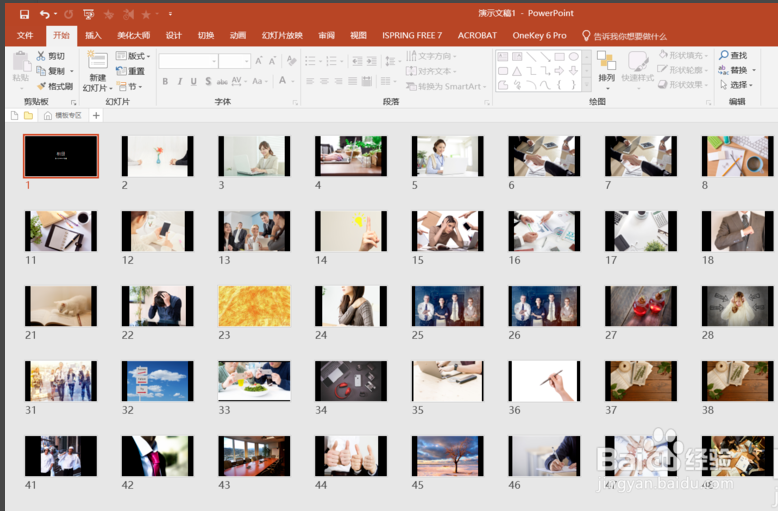This screenshot has width=778, height=511.
Task: Toggle center text alignment
Action: (324, 81)
